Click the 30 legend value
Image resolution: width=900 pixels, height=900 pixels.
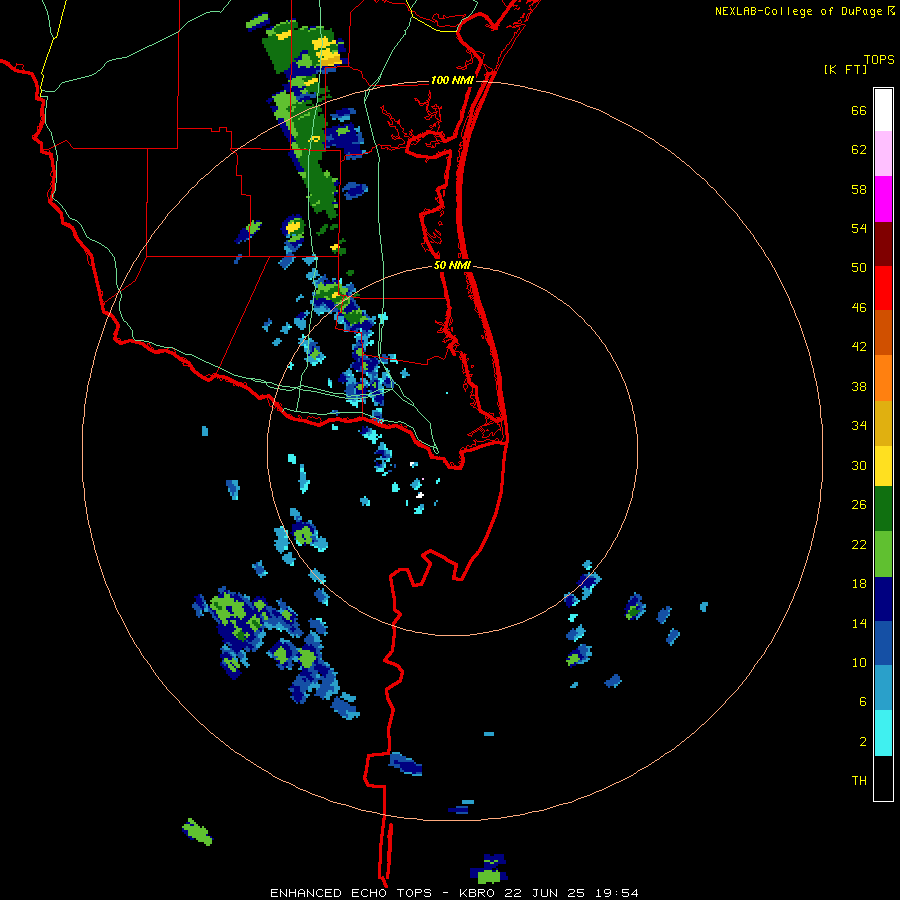pyautogui.click(x=859, y=465)
